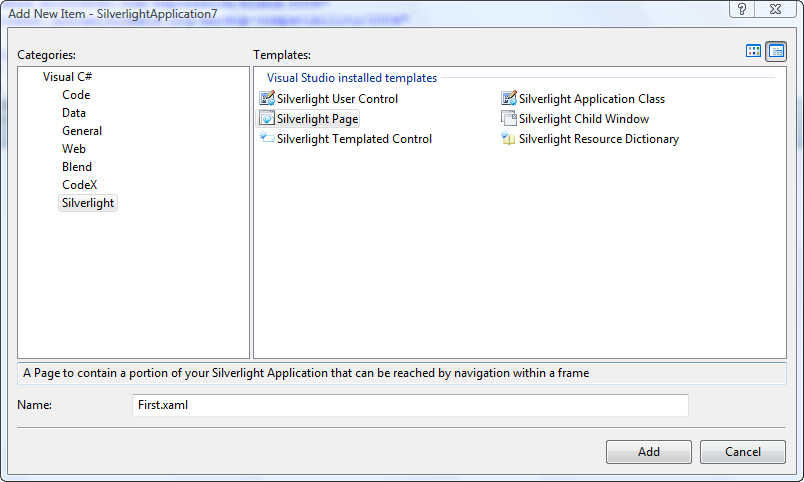
Task: Switch templates to small icons list view
Action: [776, 51]
